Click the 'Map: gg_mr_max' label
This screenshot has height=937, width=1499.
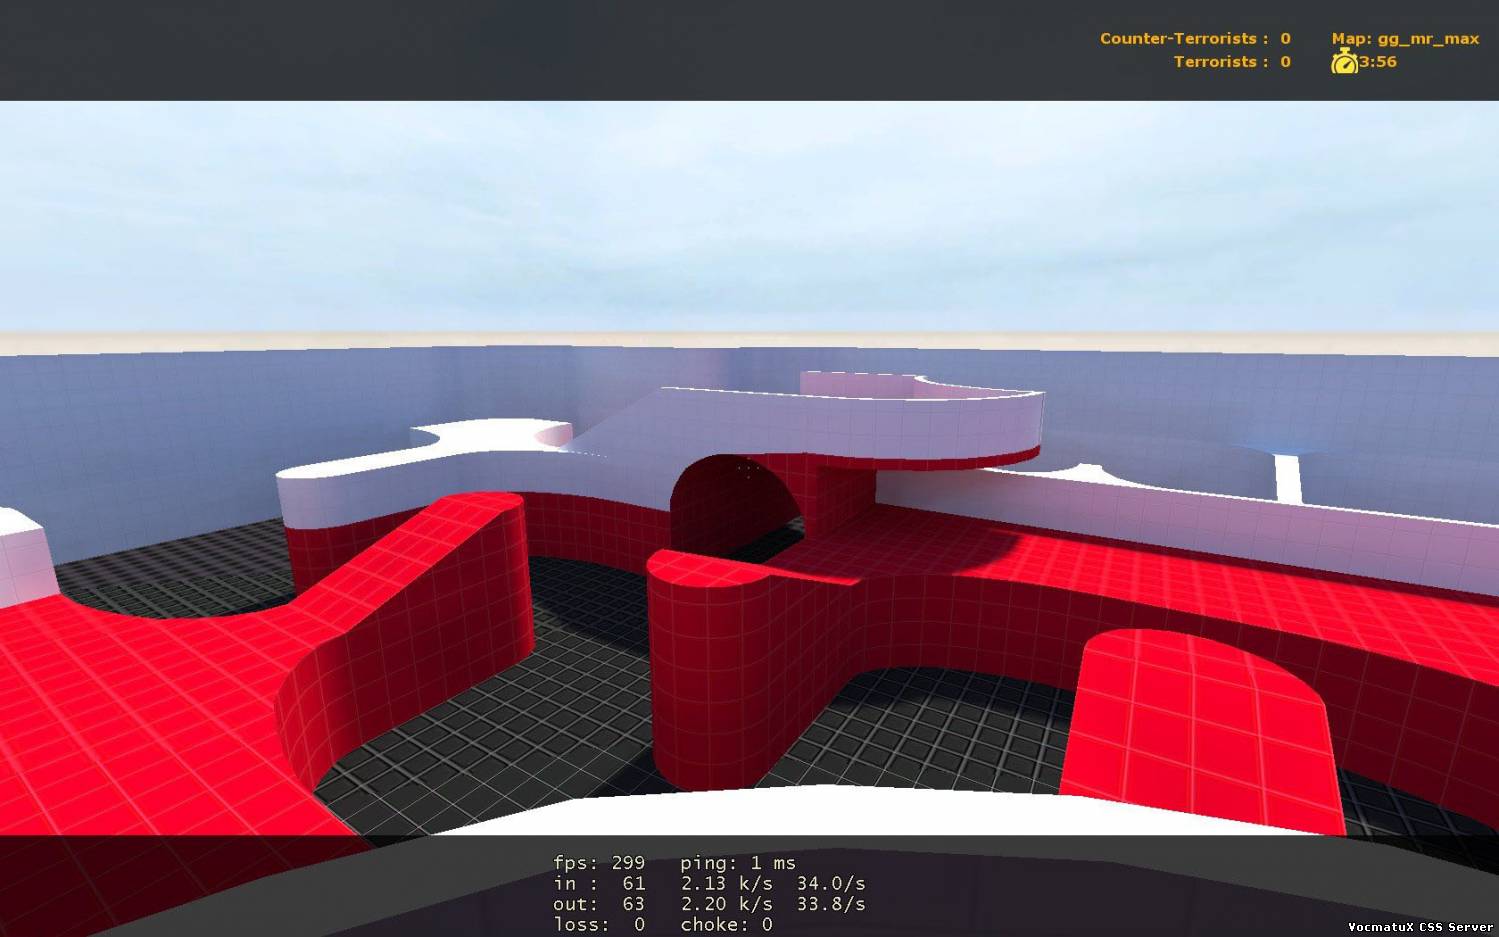[1405, 39]
